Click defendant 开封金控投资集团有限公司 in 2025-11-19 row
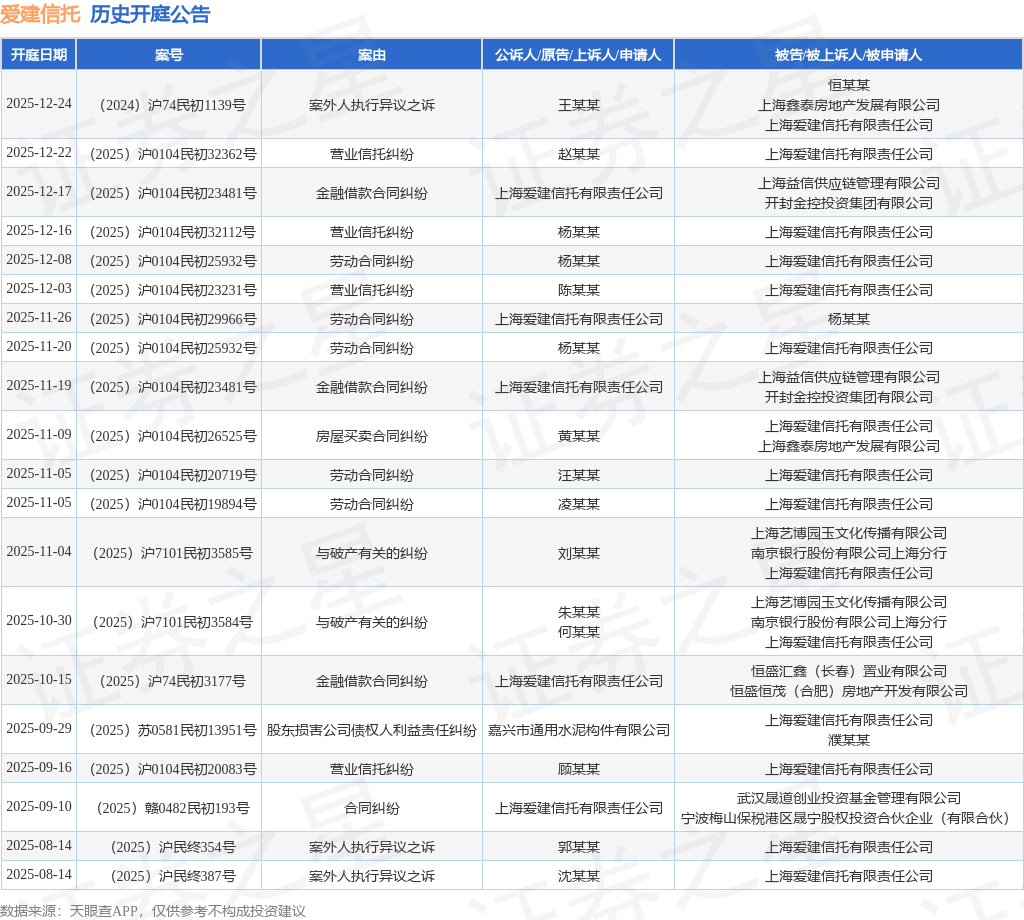This screenshot has height=920, width=1024. point(848,397)
